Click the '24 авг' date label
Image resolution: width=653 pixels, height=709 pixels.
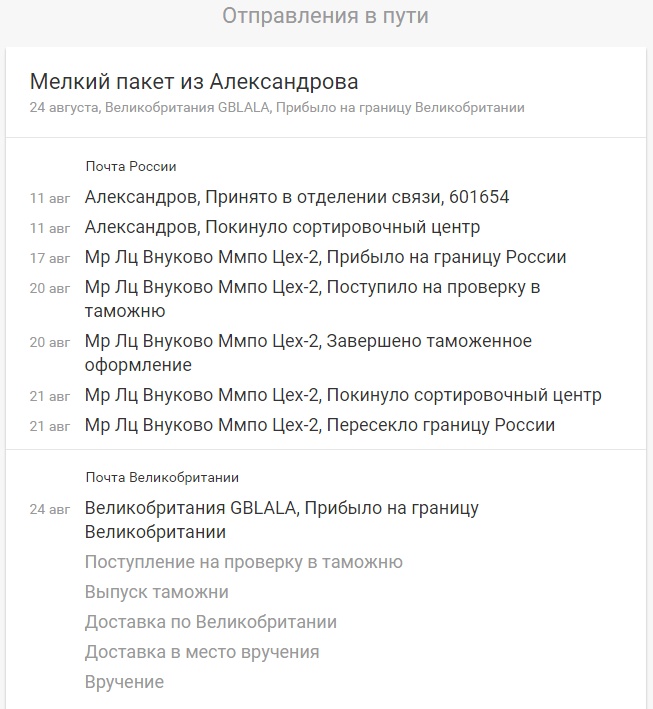click(50, 509)
